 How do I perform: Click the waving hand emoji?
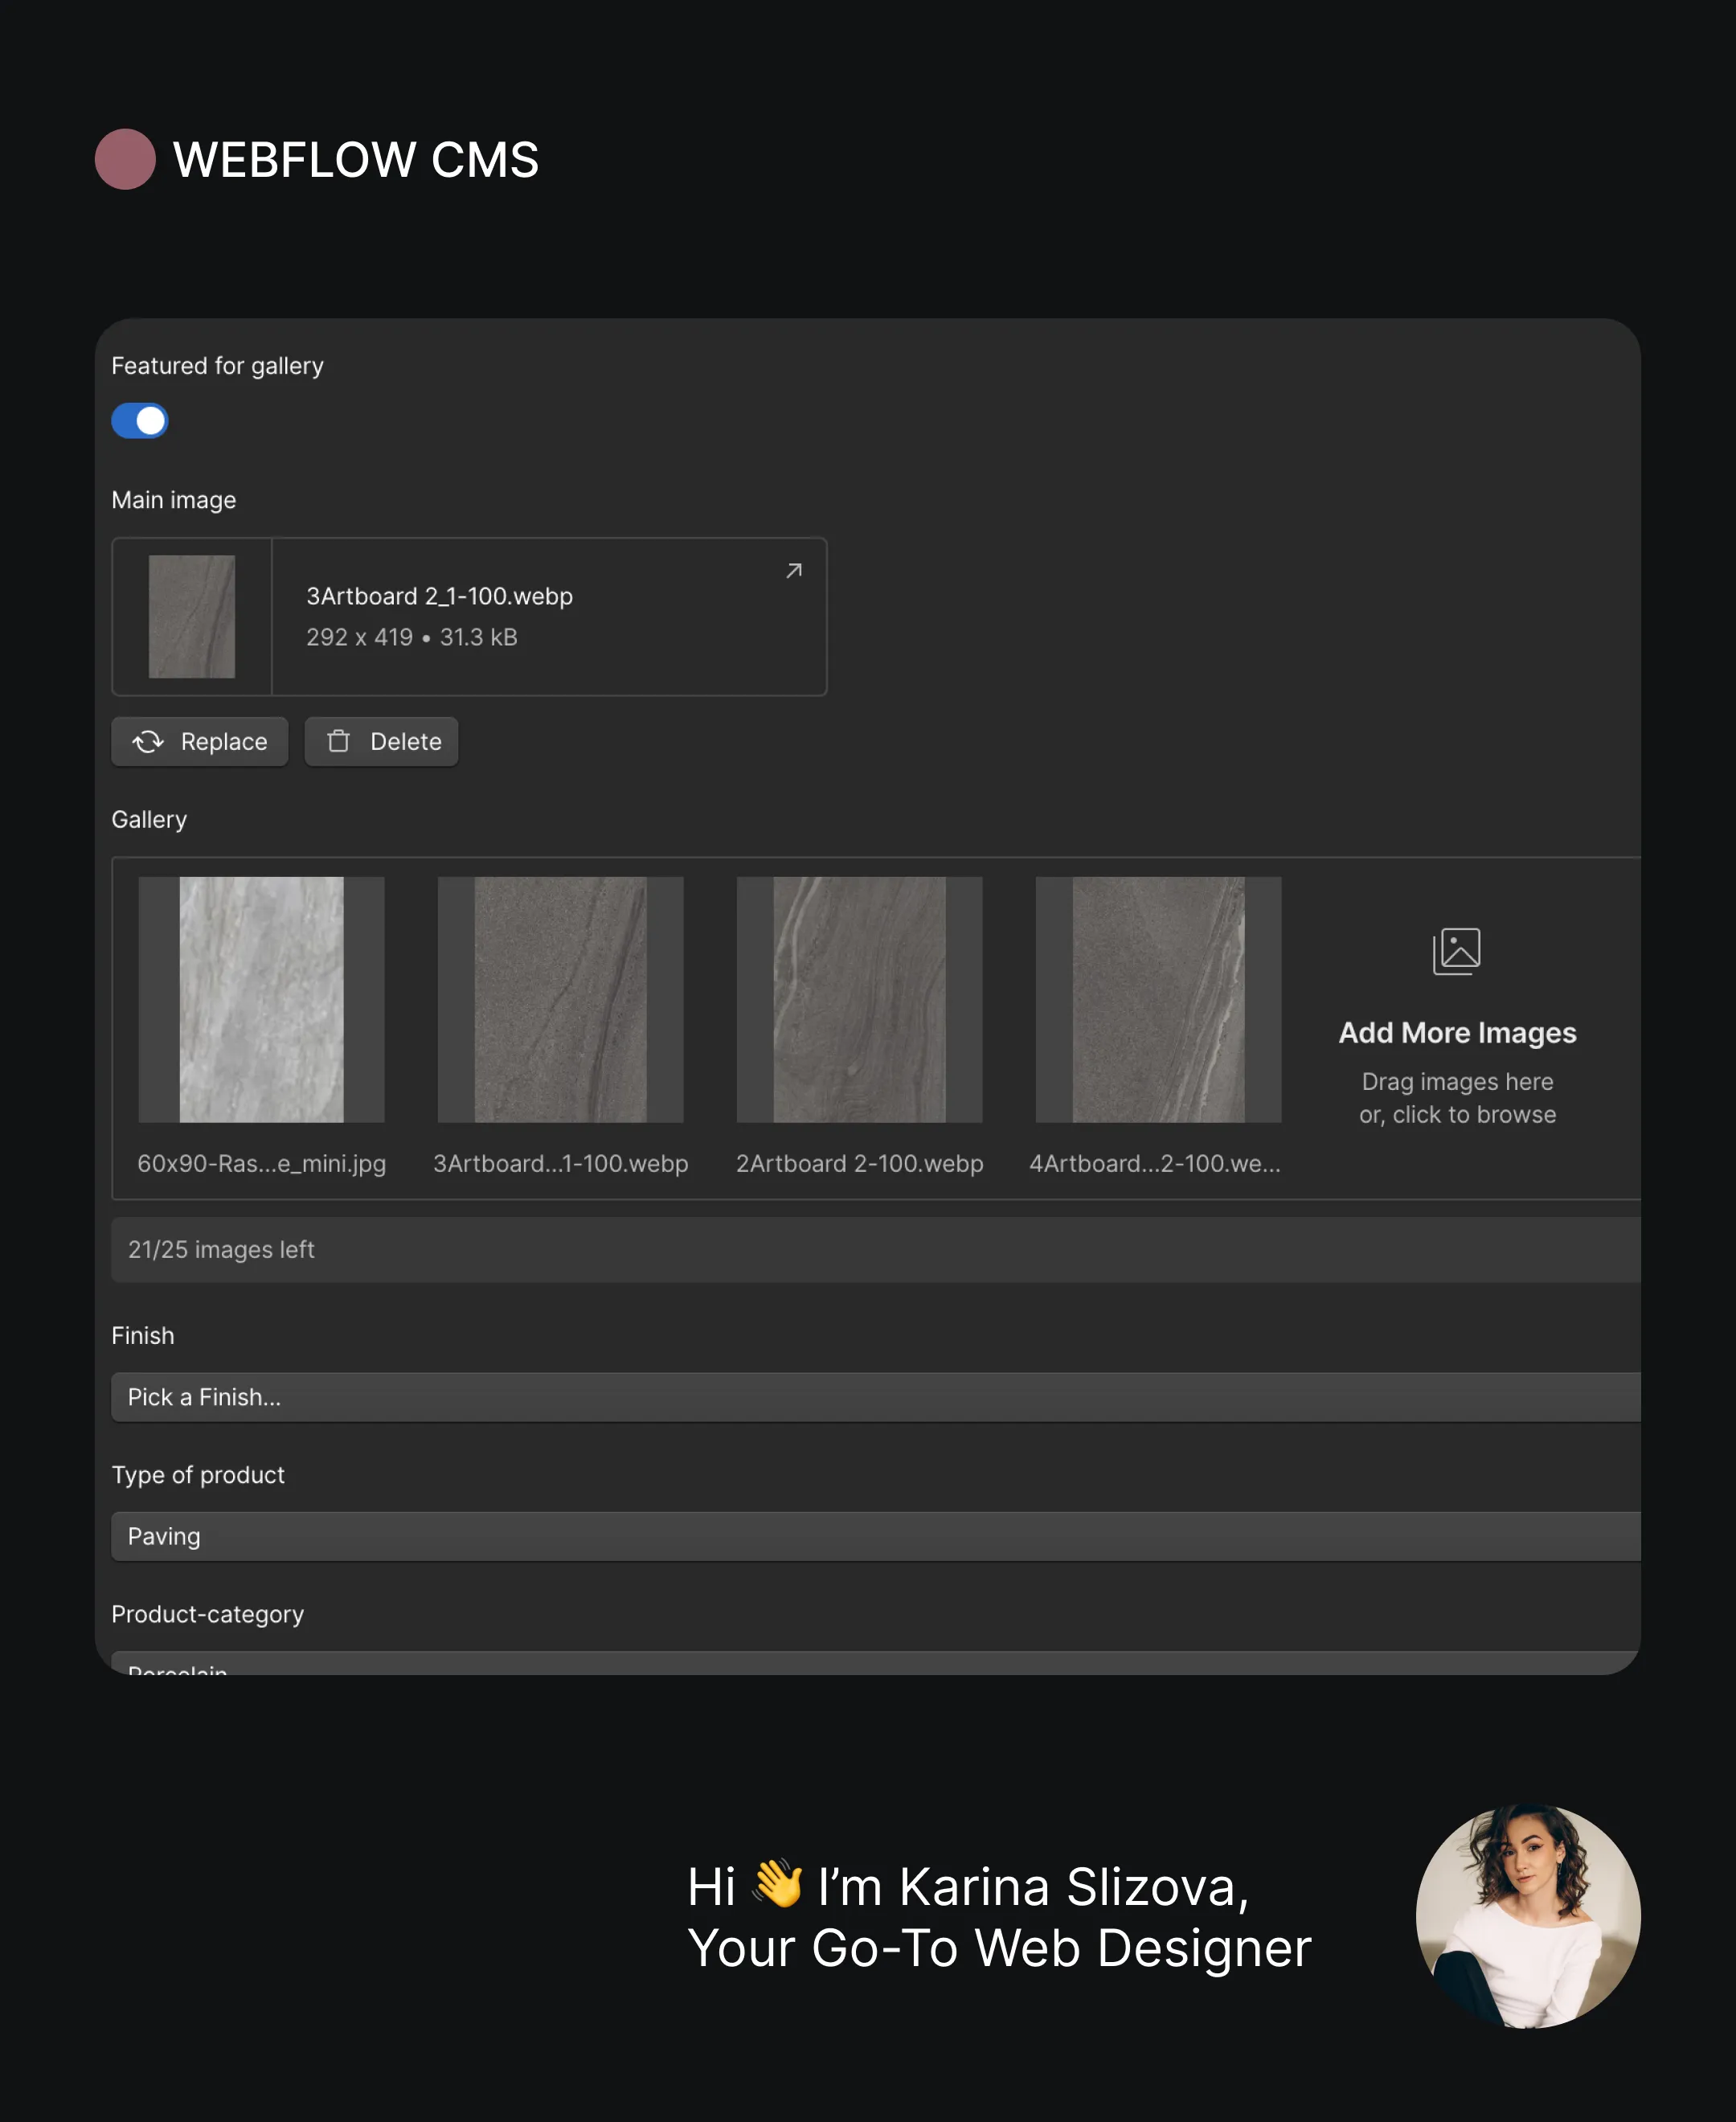tap(778, 1884)
